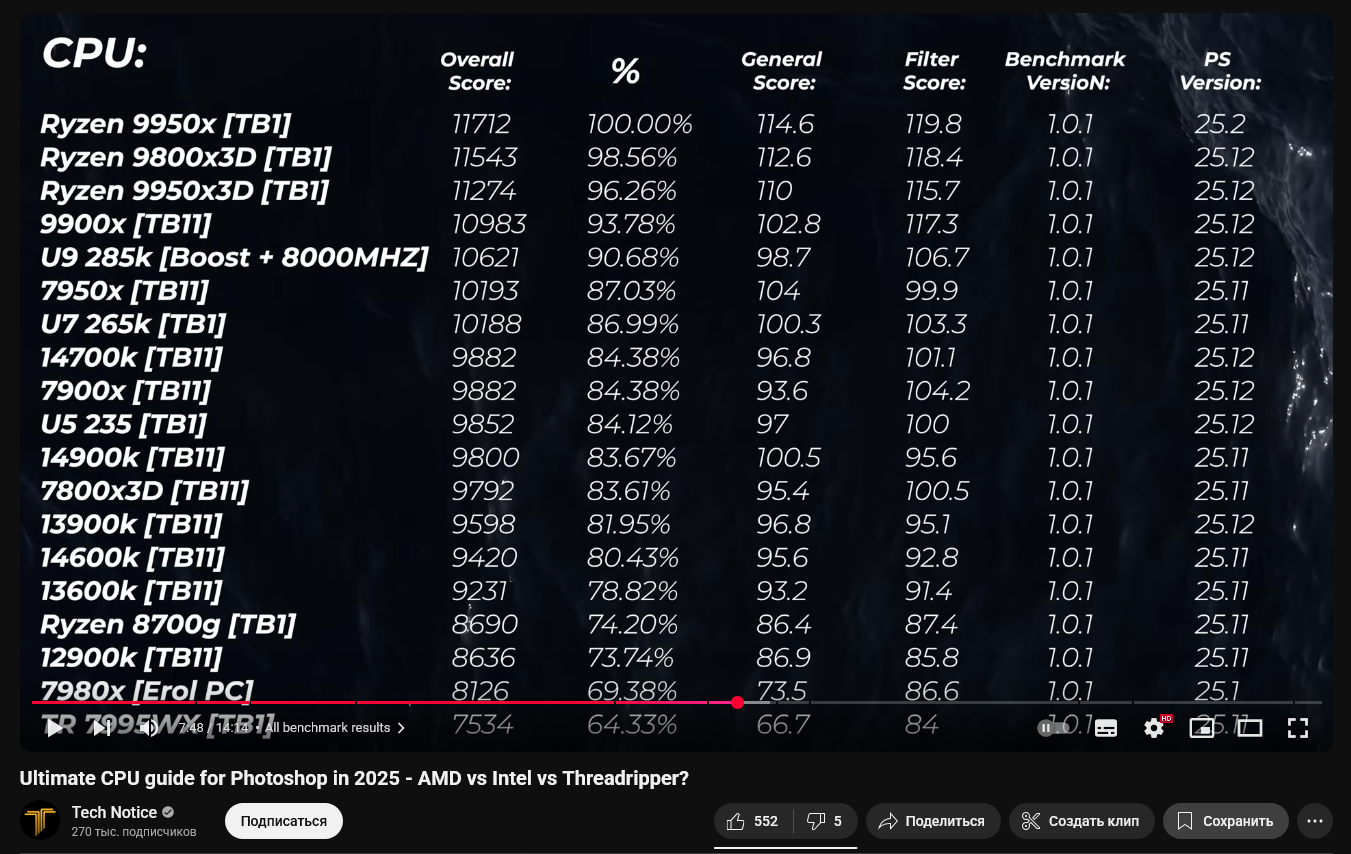This screenshot has width=1351, height=854.
Task: Switch to theater mode
Action: point(1250,728)
